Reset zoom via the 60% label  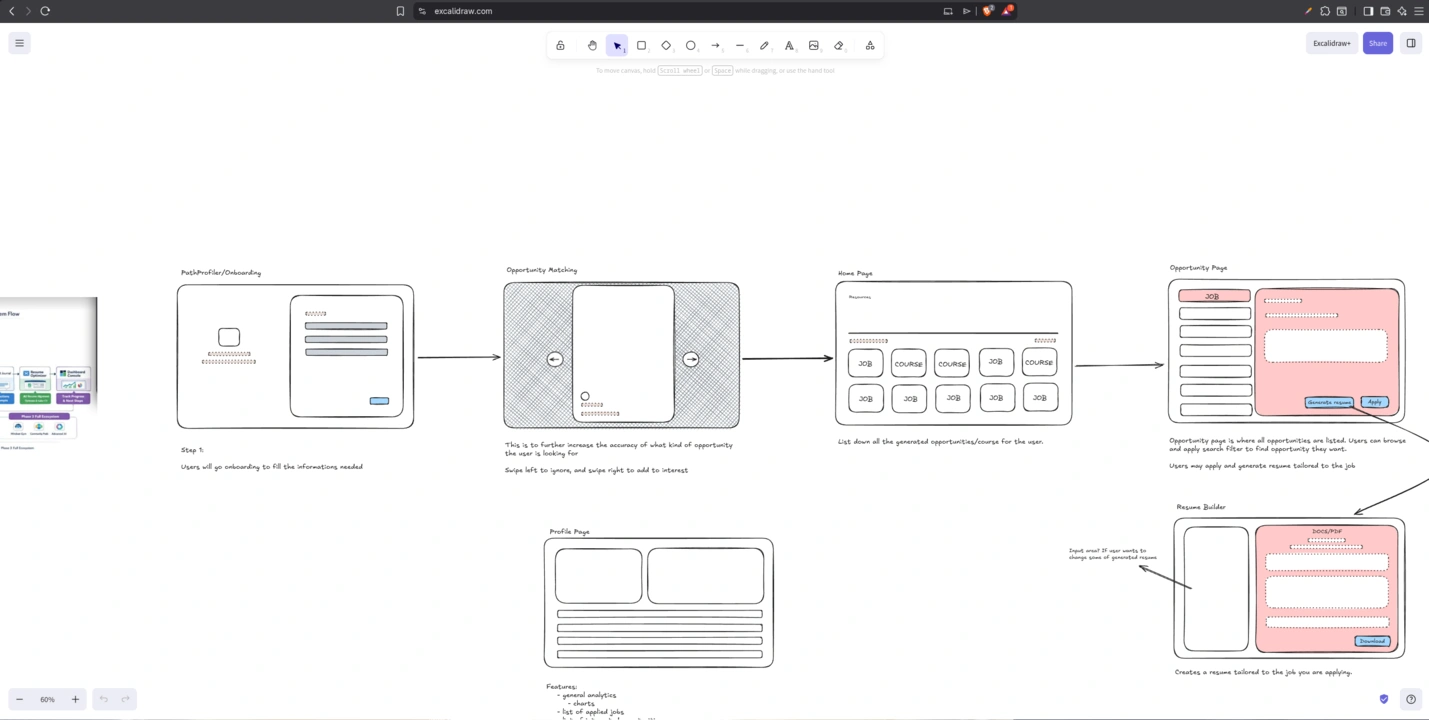coord(47,699)
